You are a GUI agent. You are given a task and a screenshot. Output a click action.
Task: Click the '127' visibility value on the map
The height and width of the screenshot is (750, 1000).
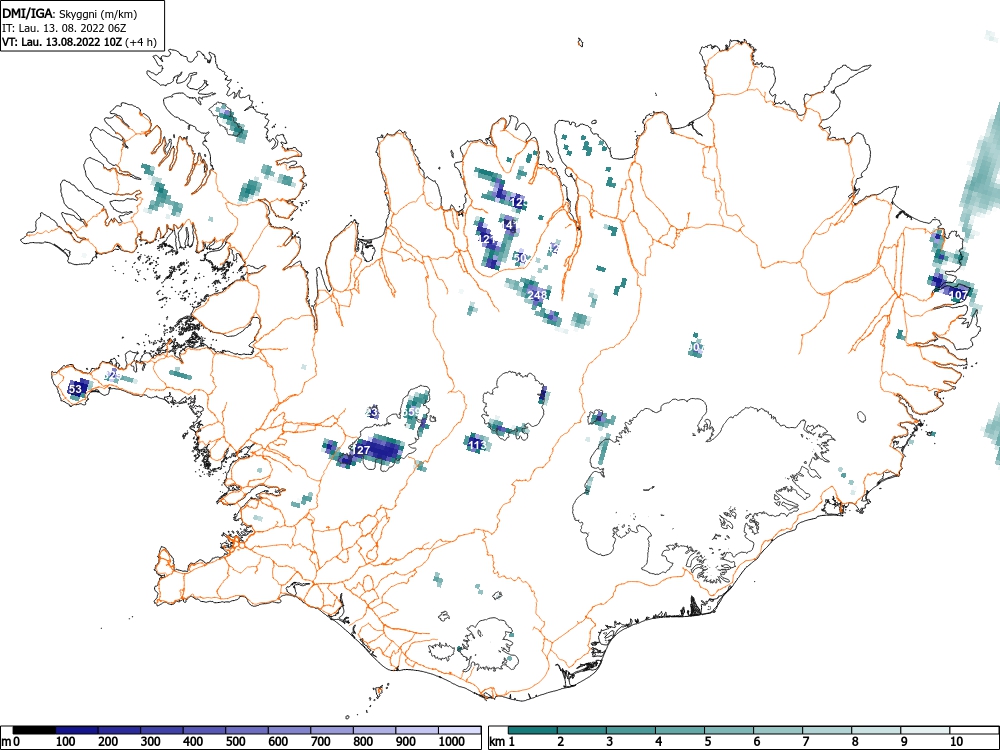coord(361,450)
